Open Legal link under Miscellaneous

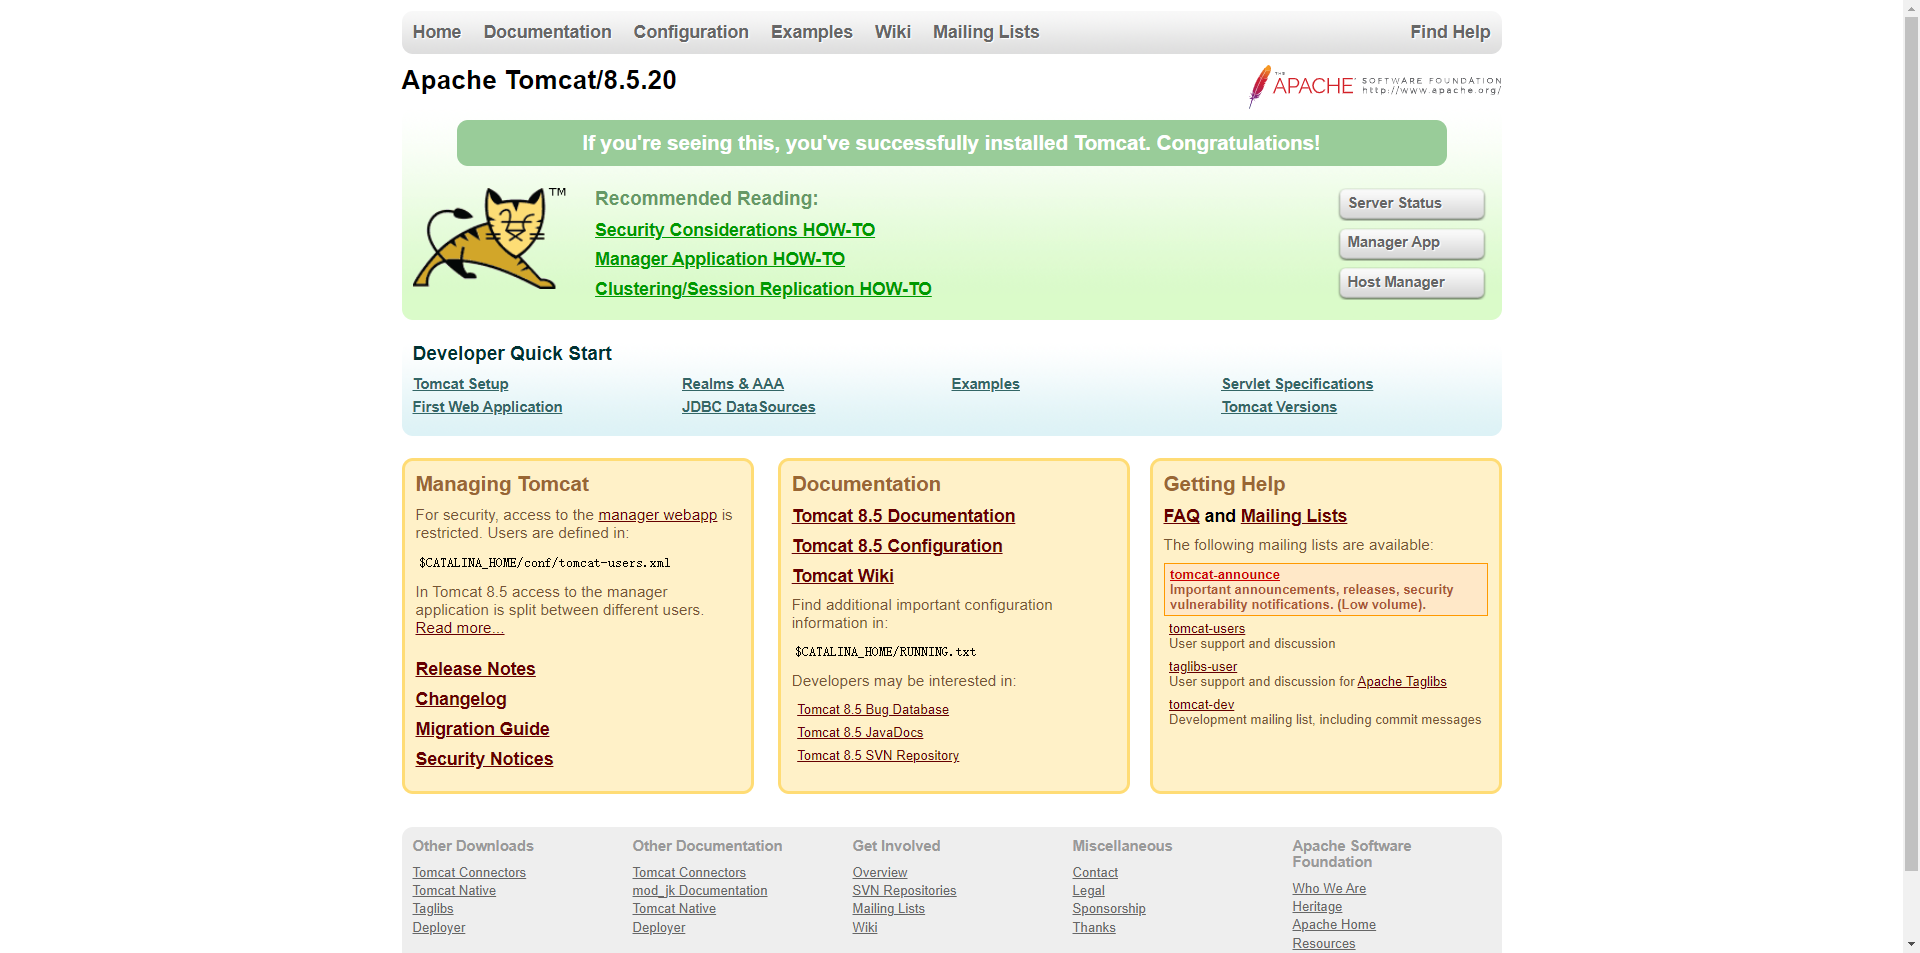(1088, 891)
